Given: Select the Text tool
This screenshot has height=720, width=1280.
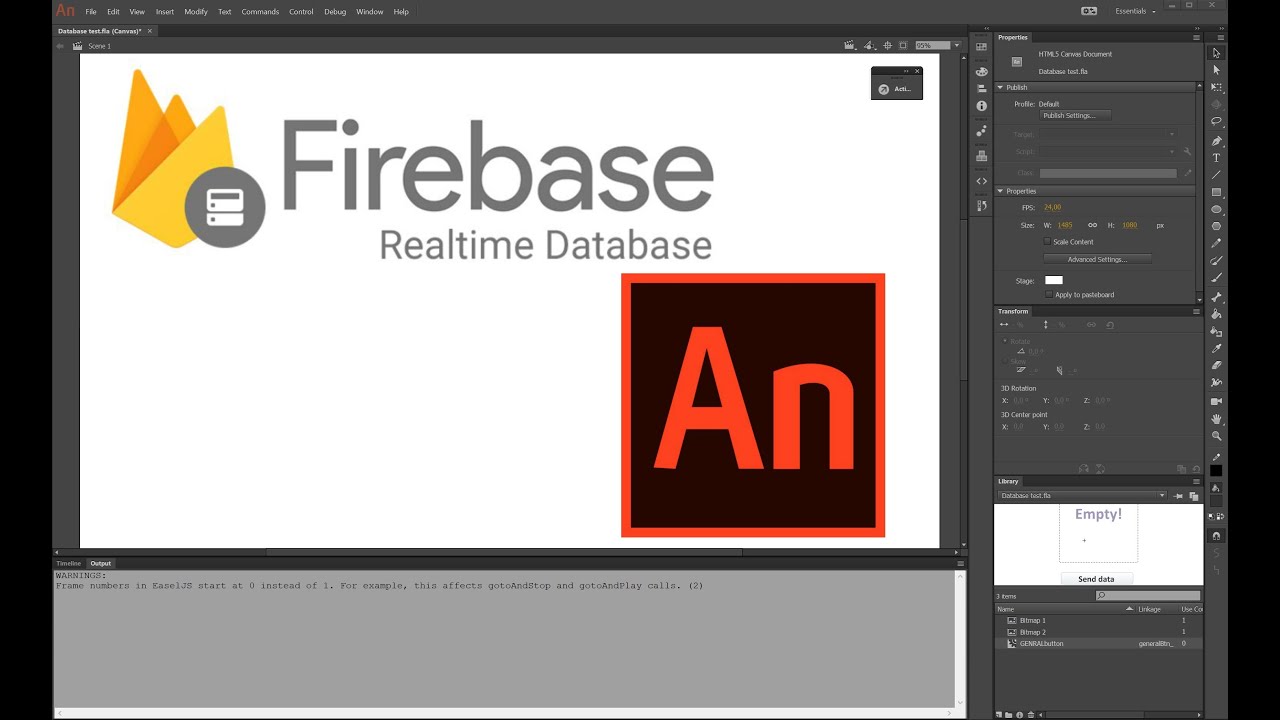Looking at the screenshot, I should point(1216,158).
